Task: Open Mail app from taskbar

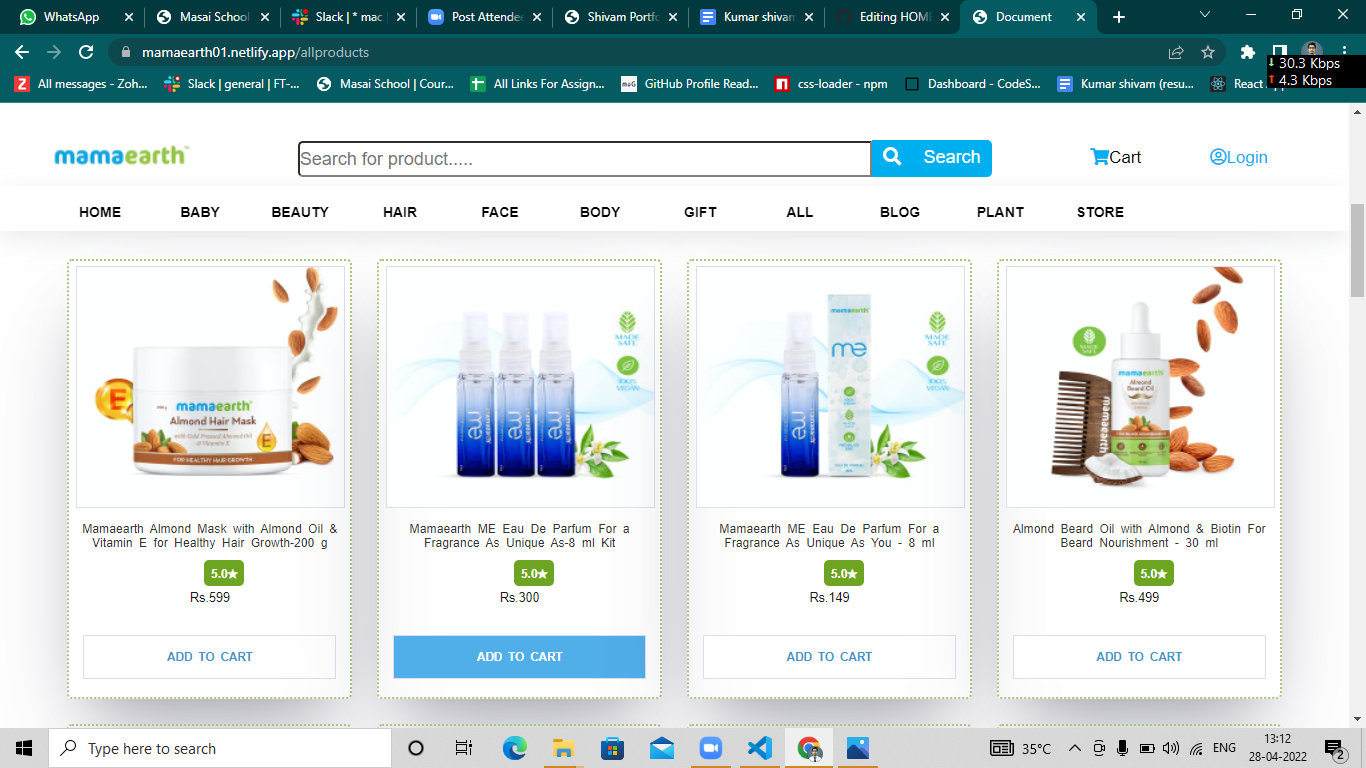Action: 661,748
